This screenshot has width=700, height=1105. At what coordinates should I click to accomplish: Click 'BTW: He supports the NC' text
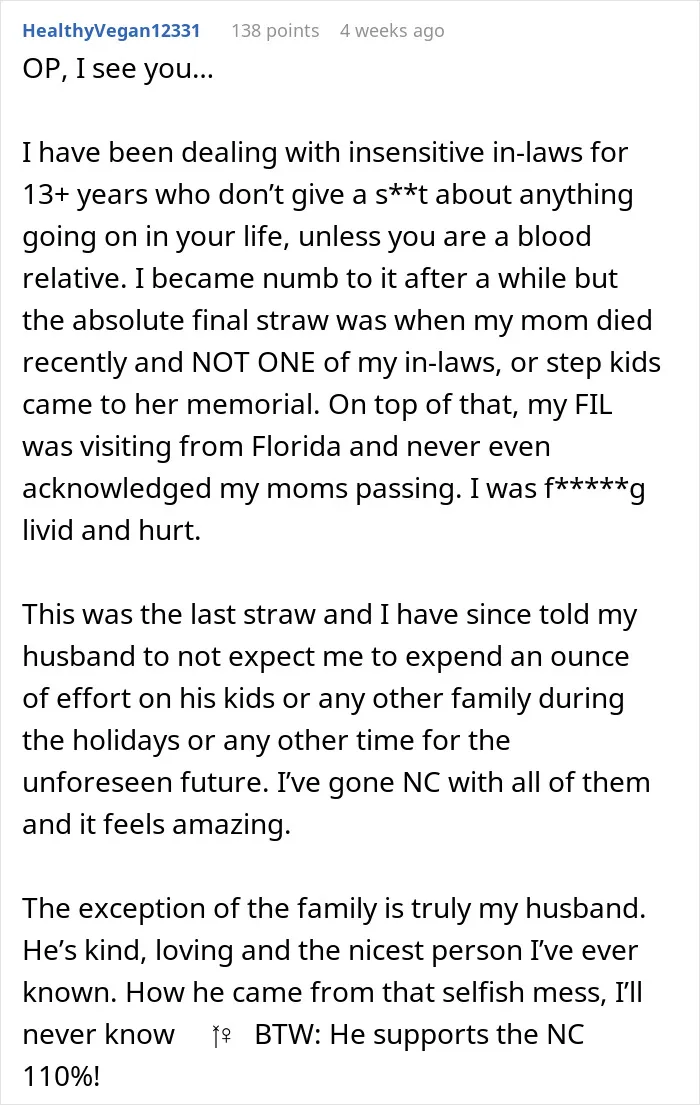pyautogui.click(x=419, y=1035)
